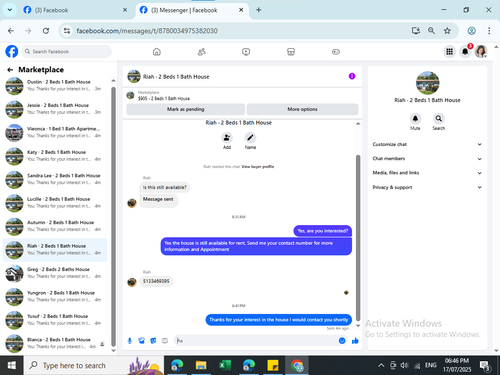Open the Gaming icon in top navigation
Screen dimensions: 500x375
[336, 52]
